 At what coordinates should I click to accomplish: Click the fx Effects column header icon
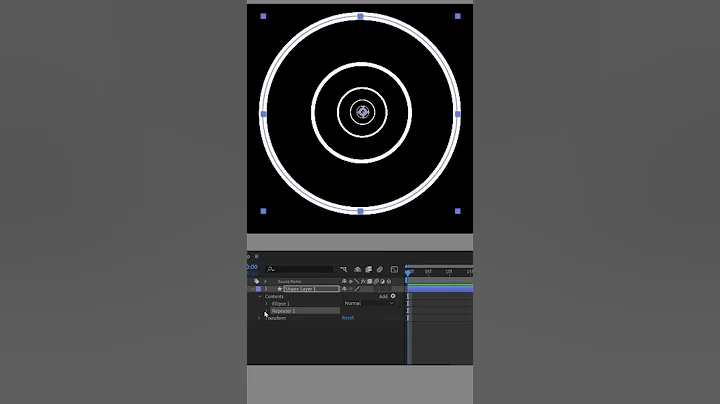coord(363,281)
